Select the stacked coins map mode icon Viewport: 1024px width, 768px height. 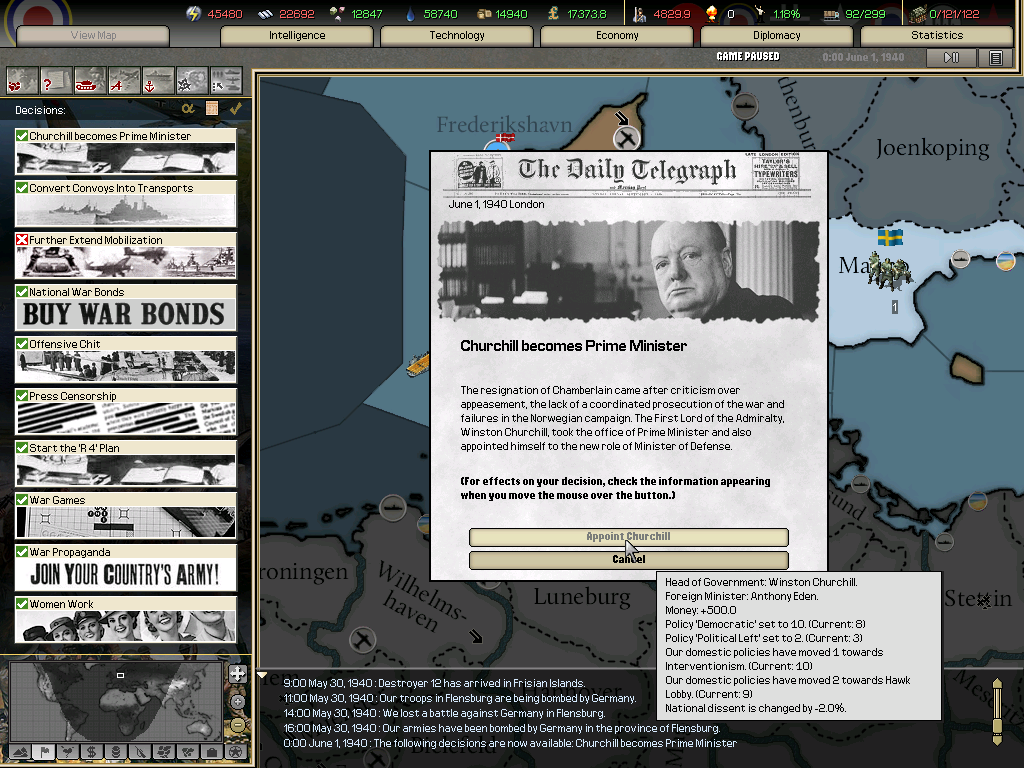pos(116,752)
